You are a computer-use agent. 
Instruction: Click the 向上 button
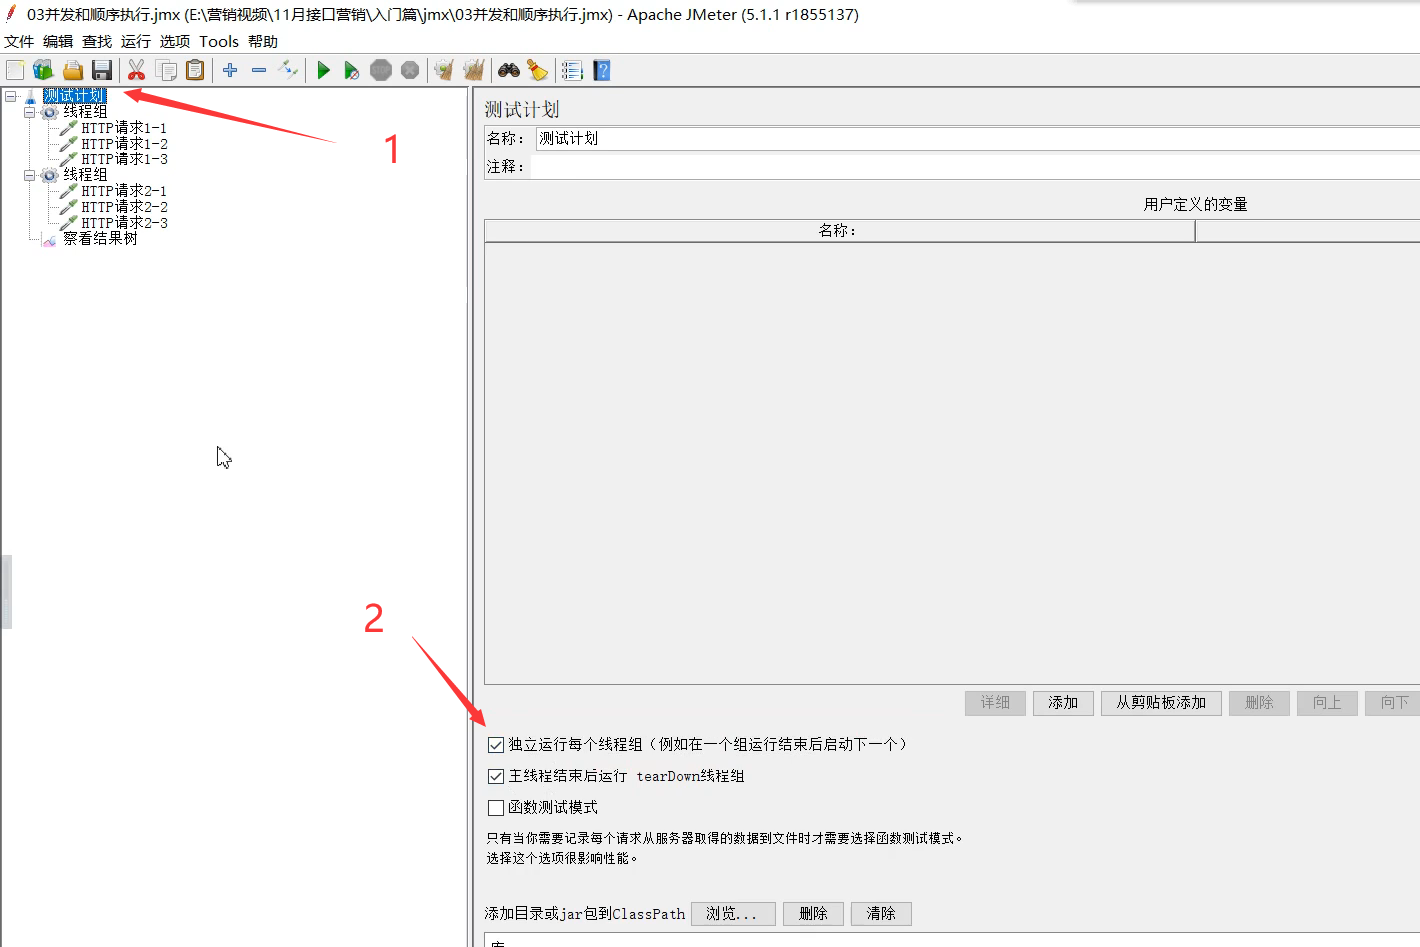click(1327, 703)
